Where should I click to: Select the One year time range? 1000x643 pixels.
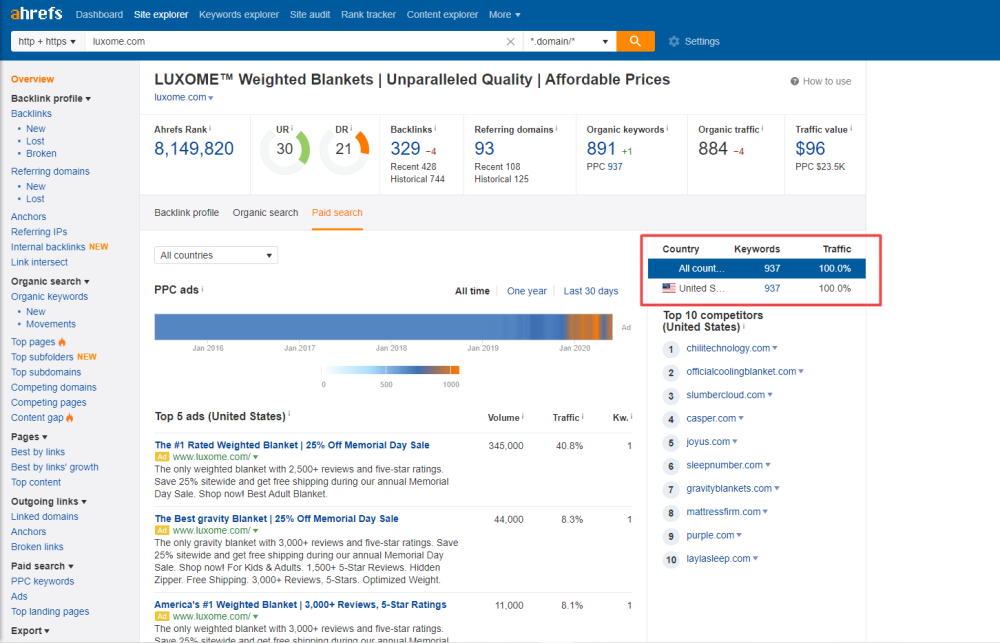(x=526, y=291)
